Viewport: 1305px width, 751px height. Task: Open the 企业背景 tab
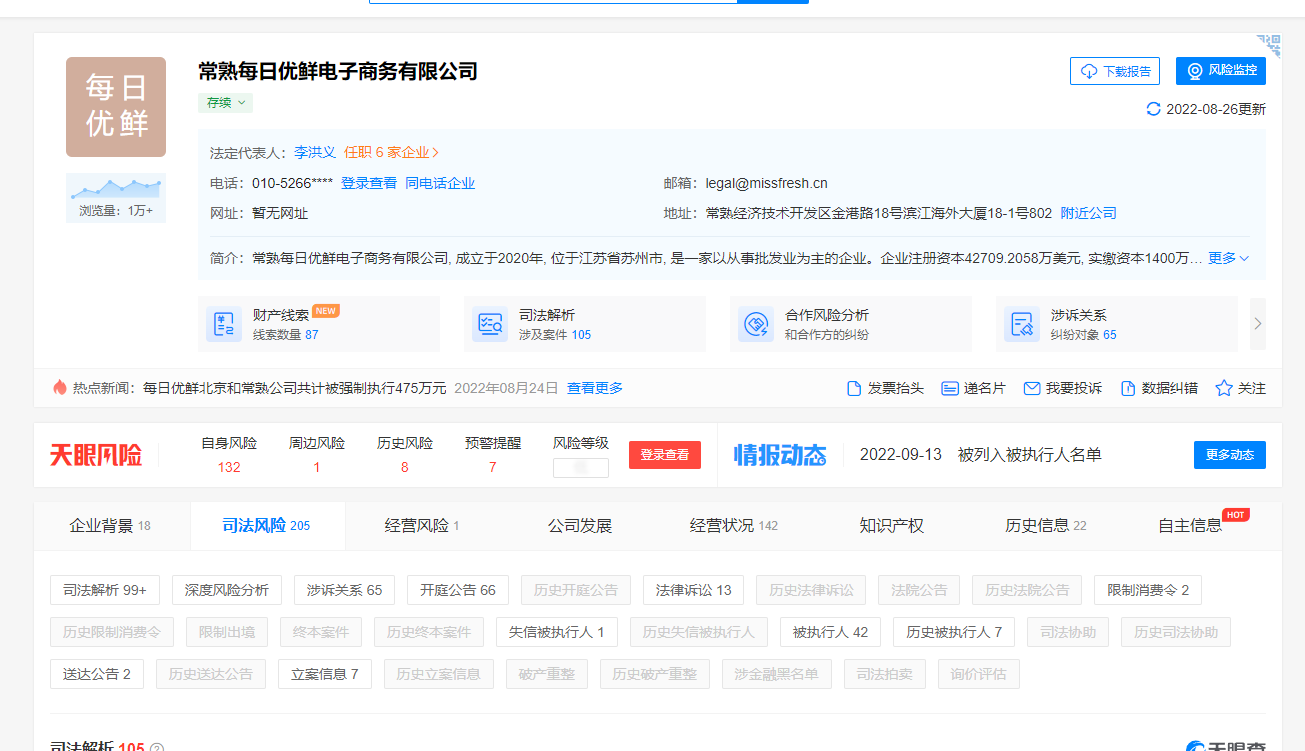[110, 526]
